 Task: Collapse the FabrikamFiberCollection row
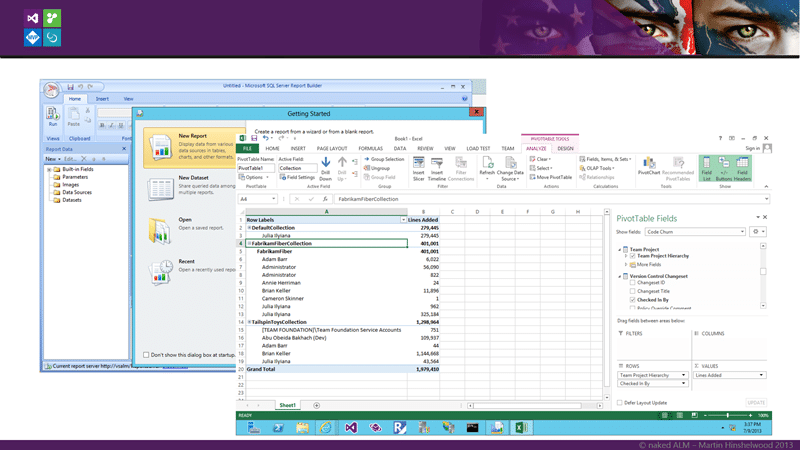(x=249, y=243)
